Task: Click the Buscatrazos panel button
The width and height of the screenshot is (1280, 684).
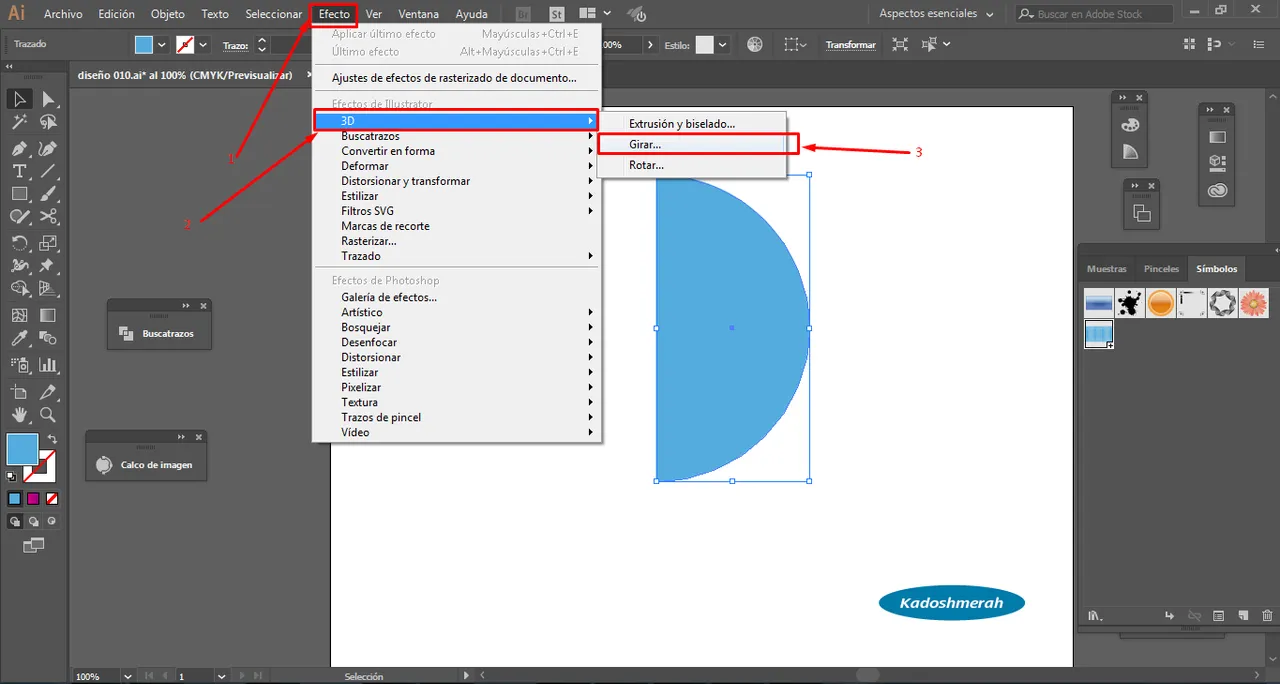Action: [x=159, y=333]
